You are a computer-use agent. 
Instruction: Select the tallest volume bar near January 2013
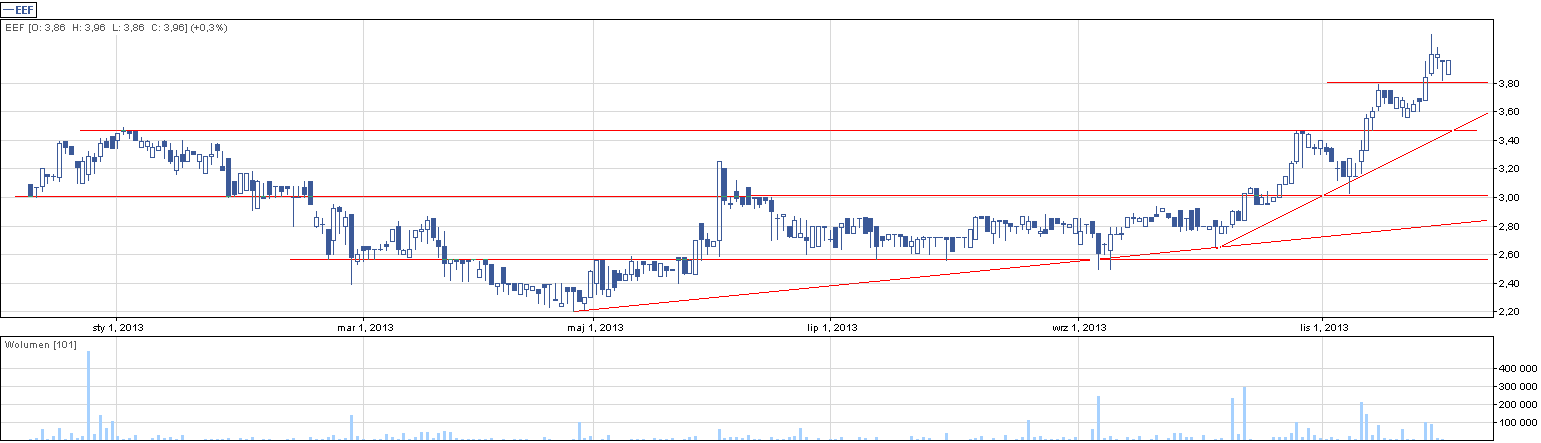click(89, 396)
